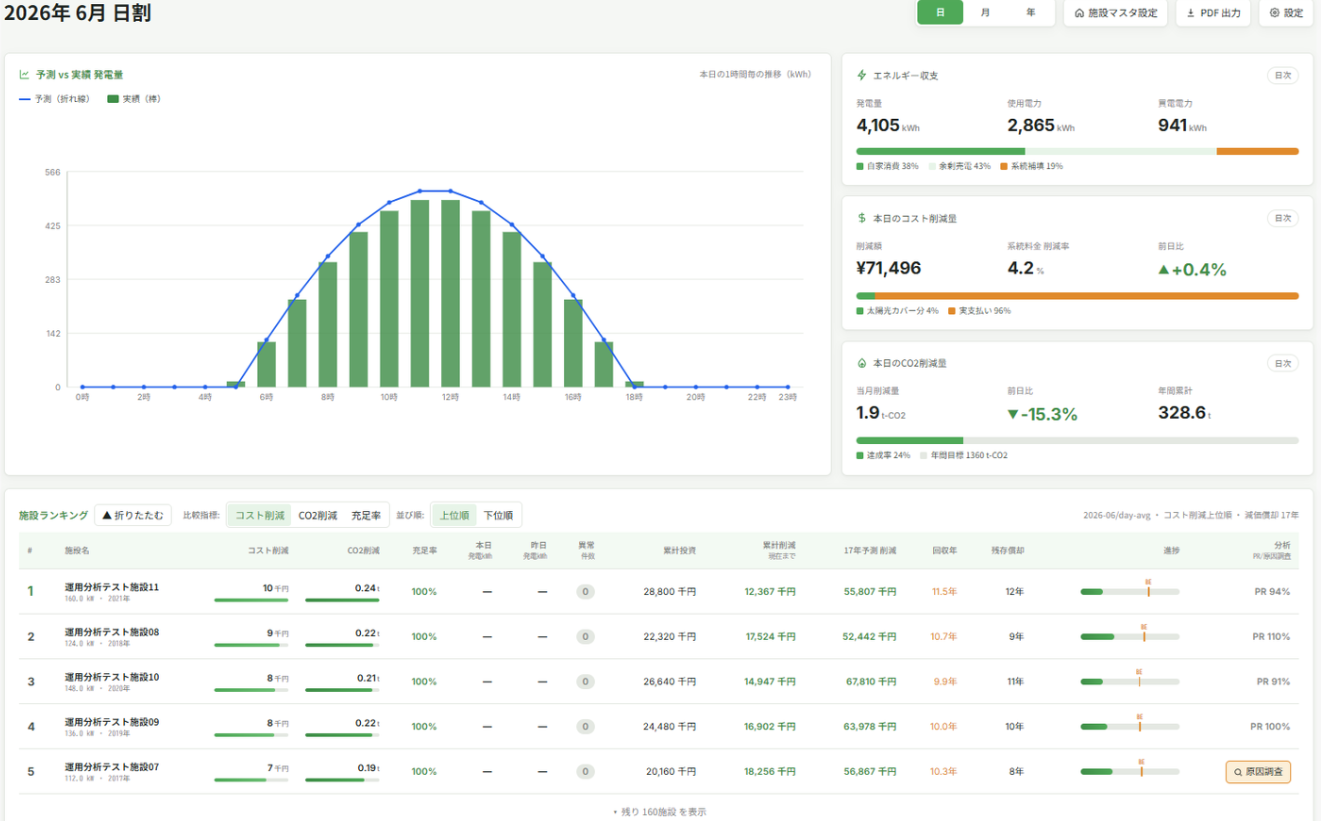Expand the list via 残り 160施設 を表示
Viewport: 1321px width, 821px height.
(x=660, y=812)
